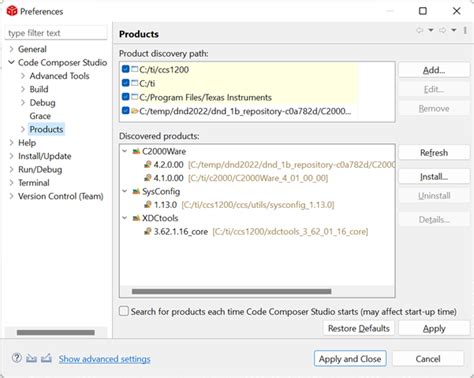Uncheck the C:/temp/dnd2022 repository path checkbox
474x378 pixels.
point(126,110)
